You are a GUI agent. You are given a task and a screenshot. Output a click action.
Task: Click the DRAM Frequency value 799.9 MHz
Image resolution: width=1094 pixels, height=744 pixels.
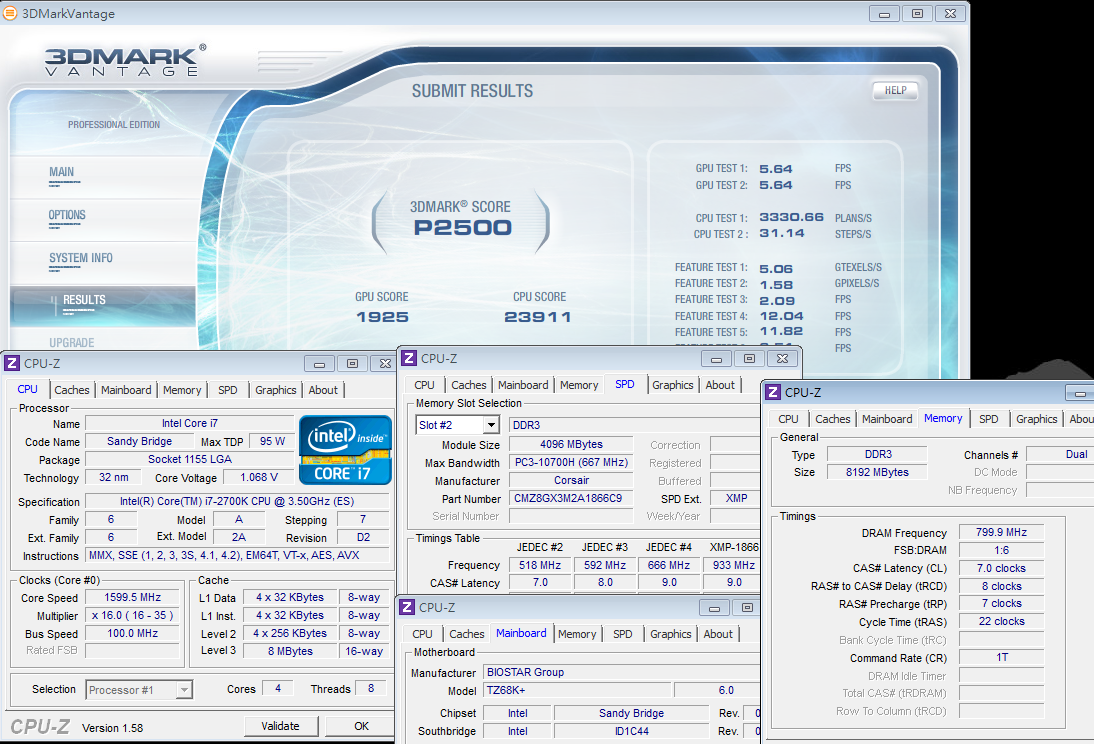(1001, 533)
